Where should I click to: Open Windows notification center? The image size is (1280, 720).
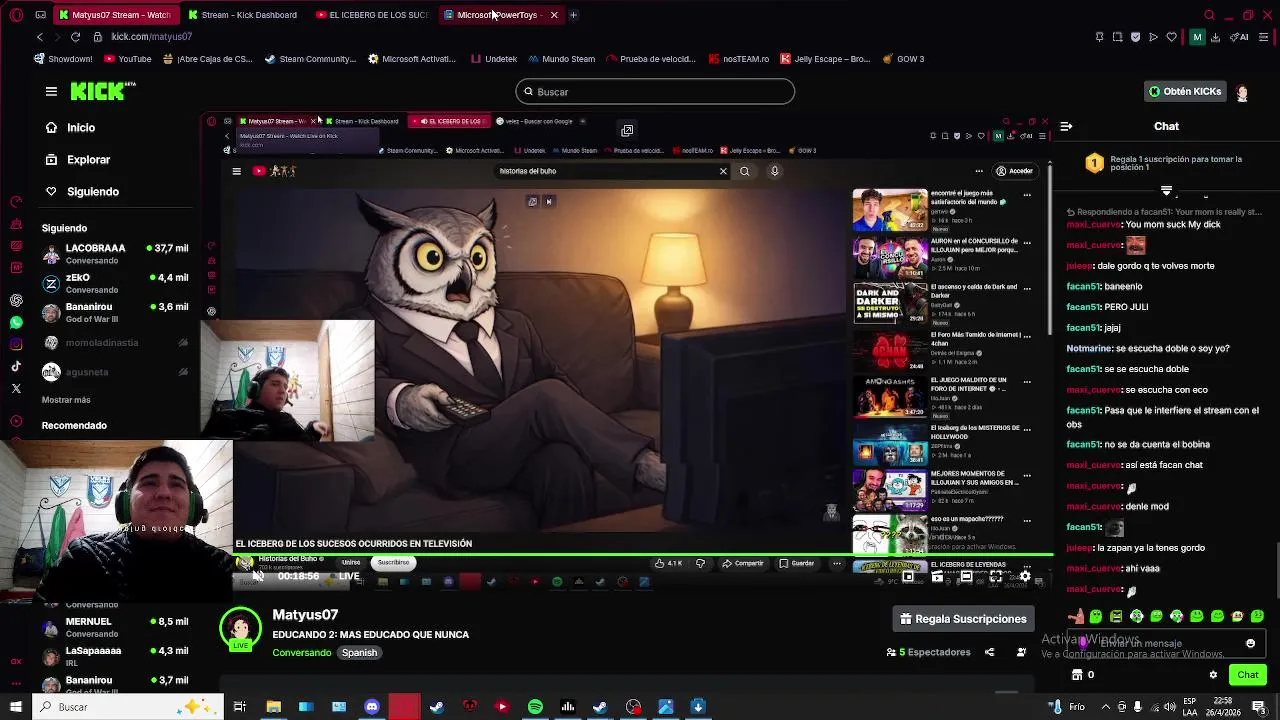pos(1259,707)
